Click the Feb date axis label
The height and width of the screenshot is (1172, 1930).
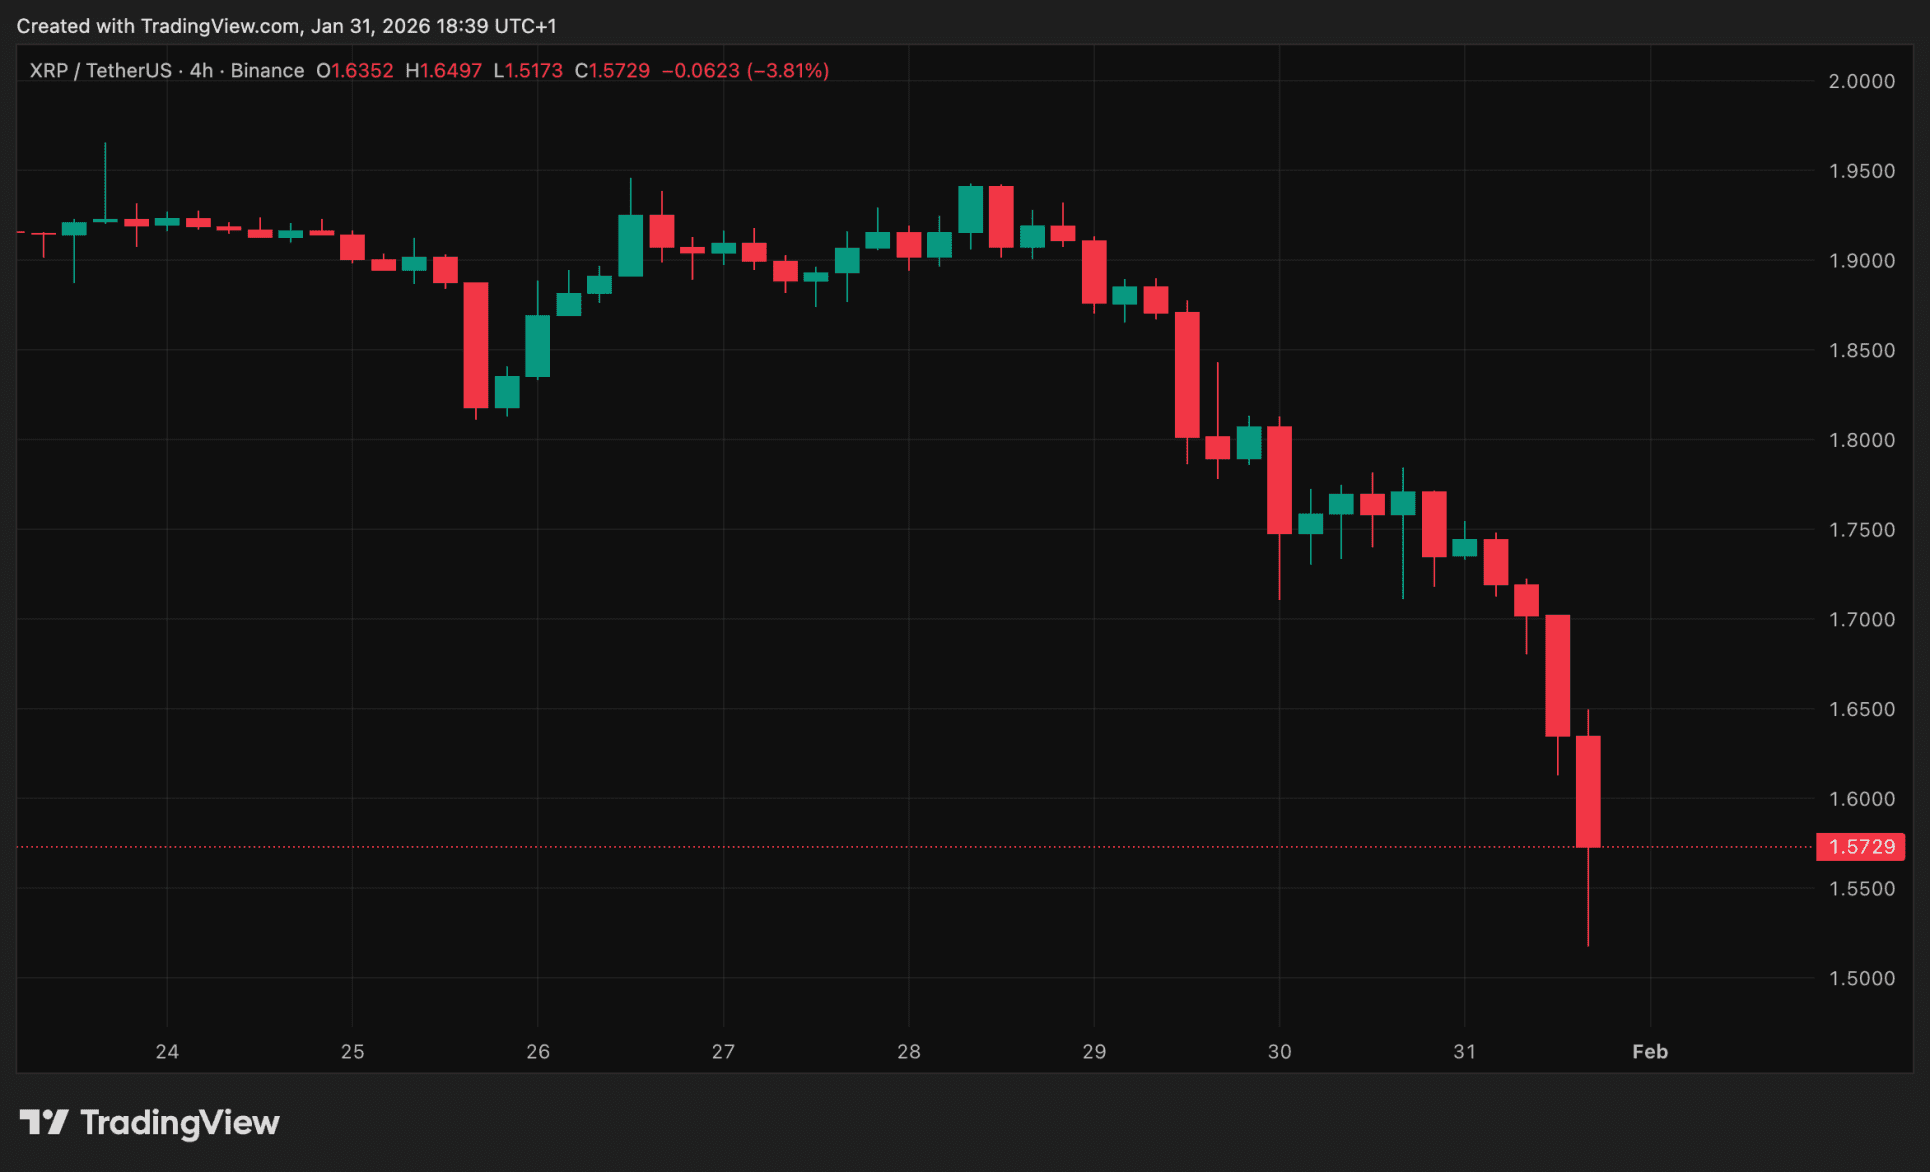click(1649, 1051)
